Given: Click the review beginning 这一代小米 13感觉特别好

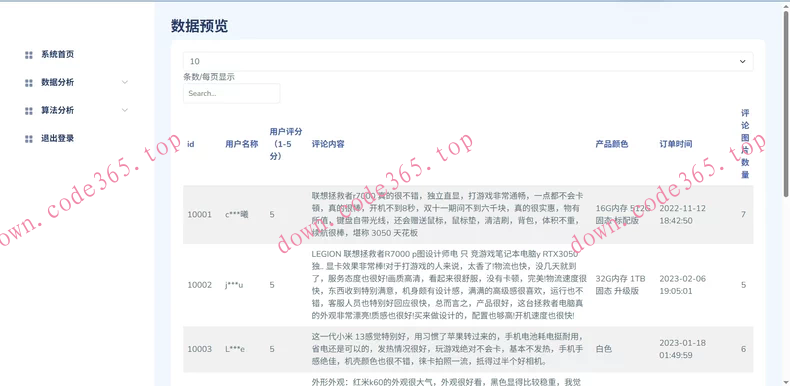Looking at the screenshot, I should tap(448, 349).
